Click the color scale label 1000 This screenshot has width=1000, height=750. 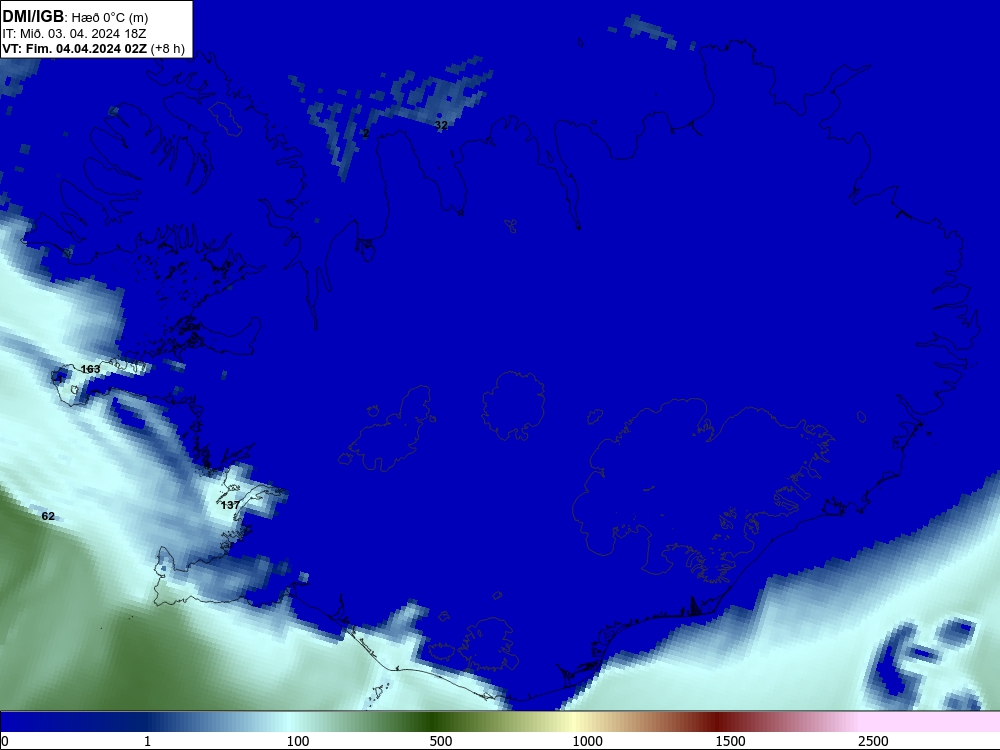587,741
